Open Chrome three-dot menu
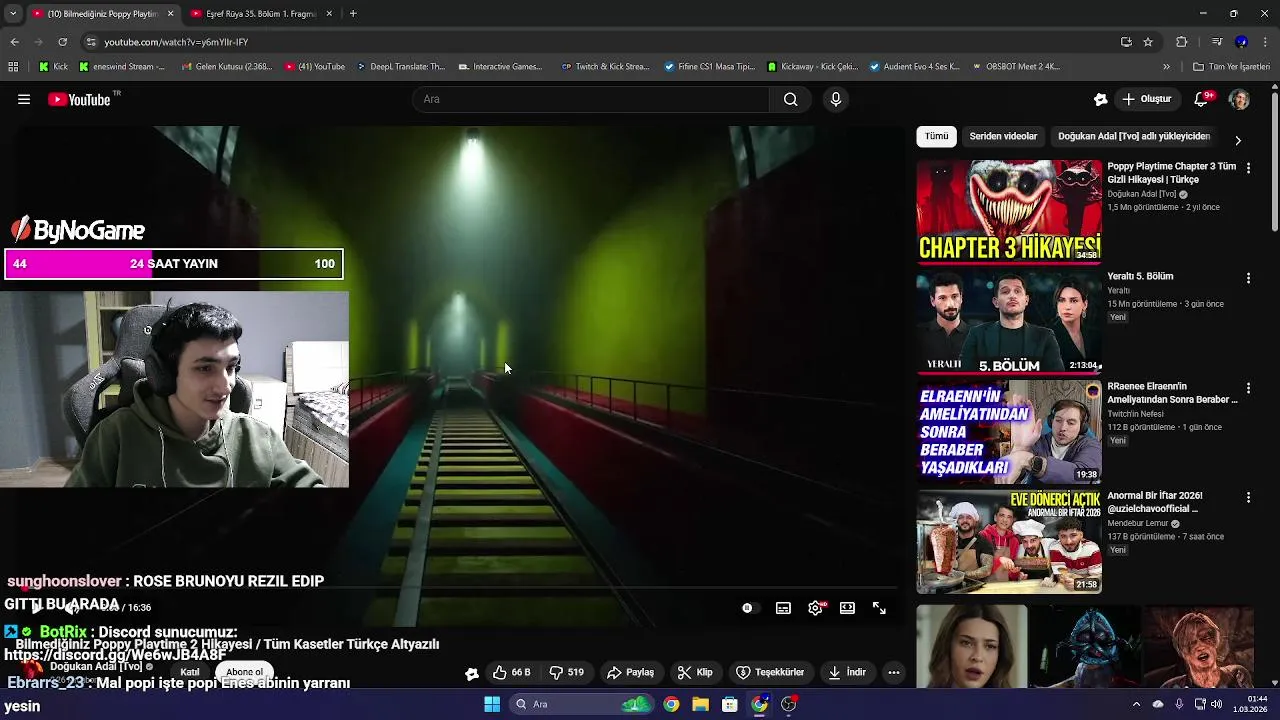This screenshot has height=720, width=1280. tap(1266, 42)
